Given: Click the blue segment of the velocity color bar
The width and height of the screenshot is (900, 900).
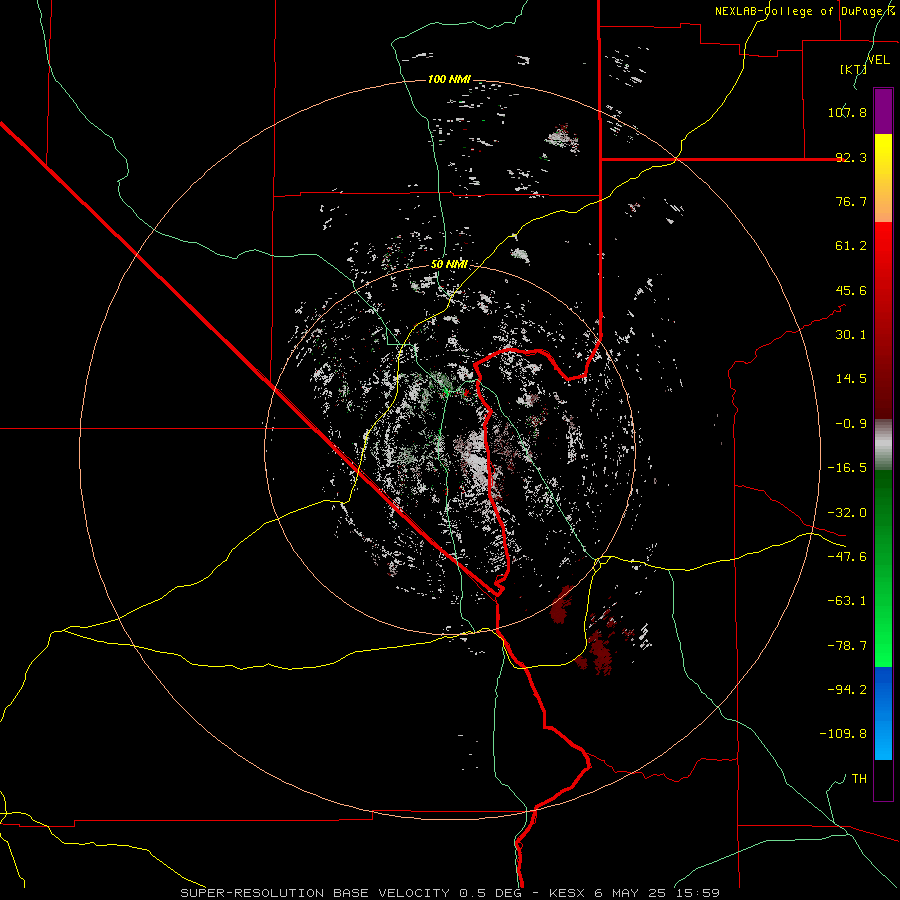Looking at the screenshot, I should coord(883,713).
